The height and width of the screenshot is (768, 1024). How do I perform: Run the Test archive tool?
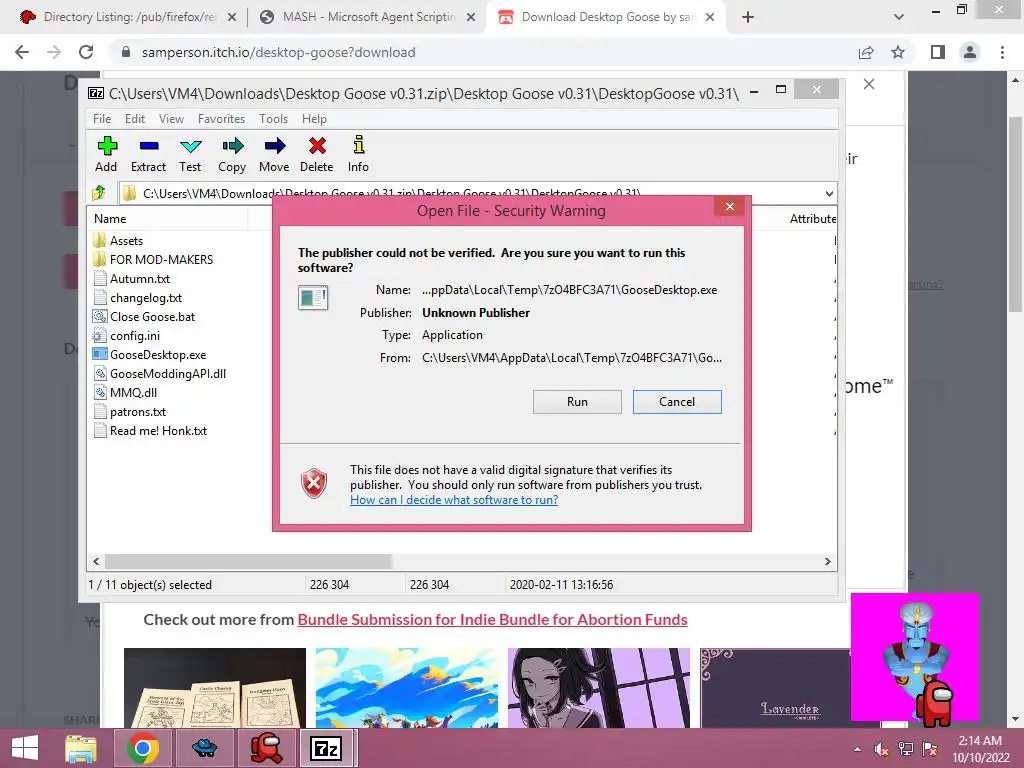pos(190,154)
